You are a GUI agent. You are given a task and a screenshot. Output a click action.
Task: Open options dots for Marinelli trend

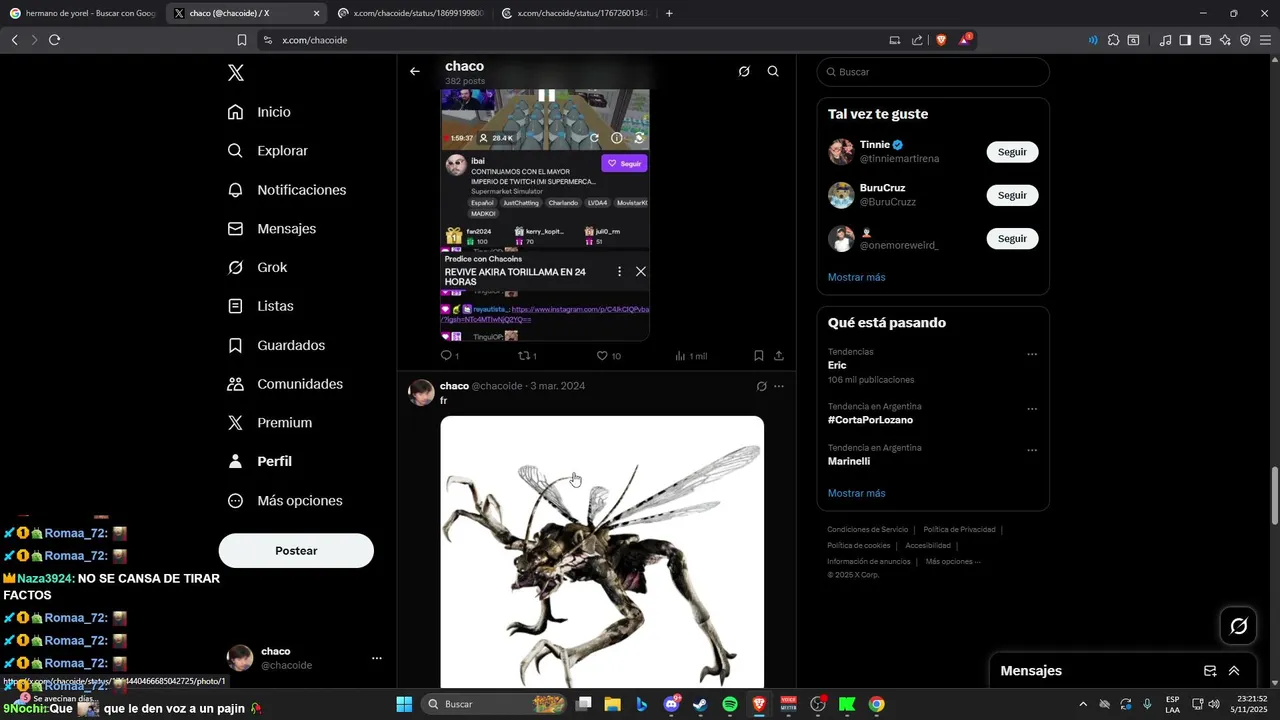coord(1032,450)
